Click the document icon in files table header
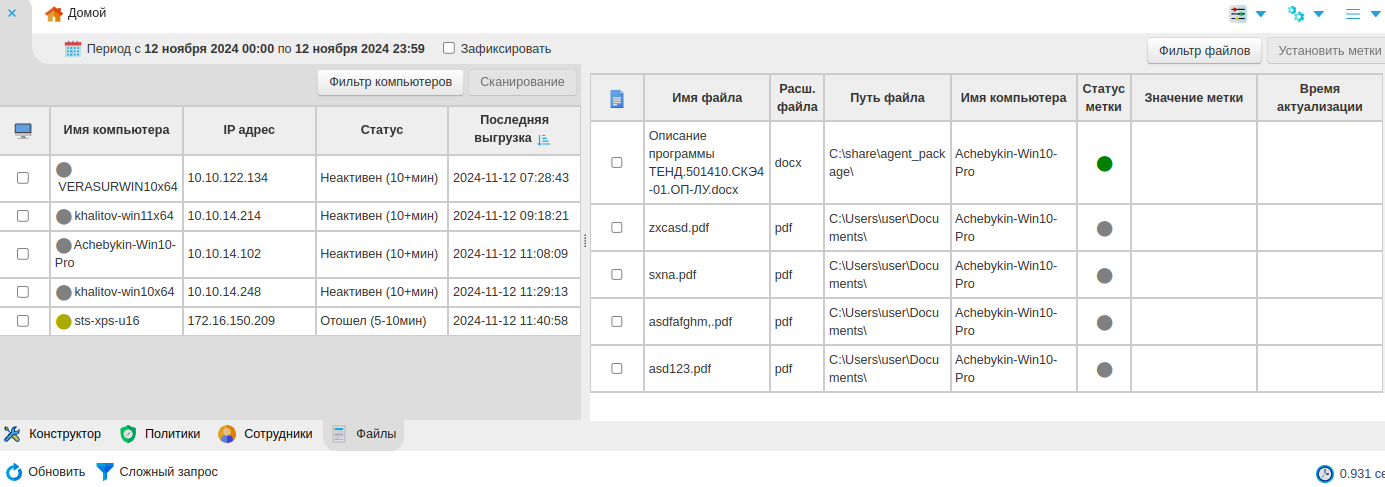This screenshot has width=1385, height=487. pos(617,98)
